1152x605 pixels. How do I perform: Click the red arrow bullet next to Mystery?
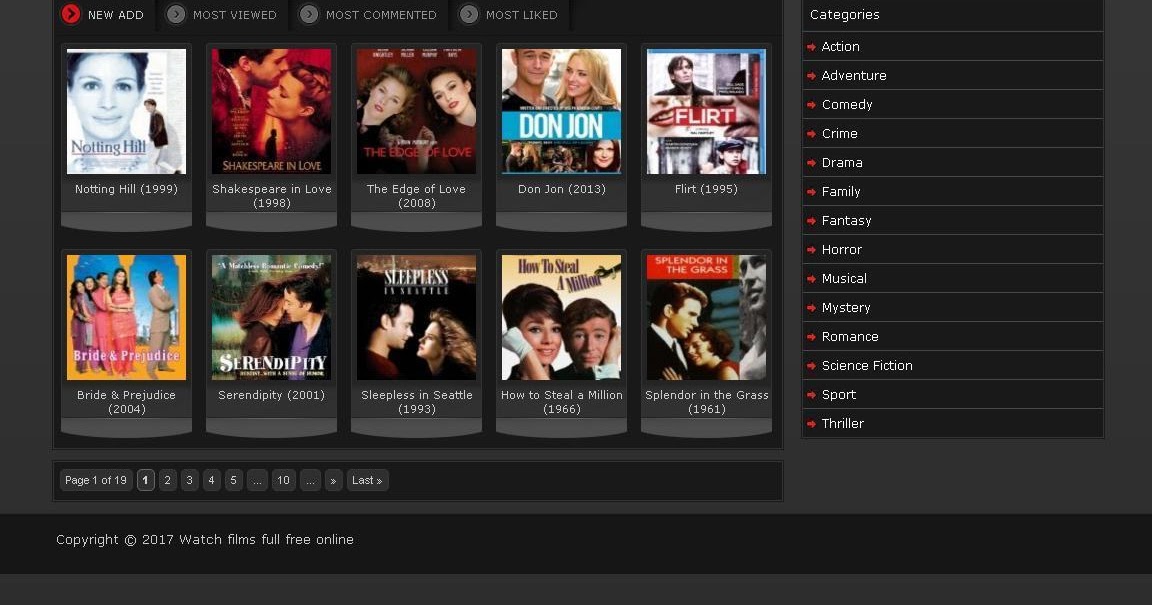(811, 308)
